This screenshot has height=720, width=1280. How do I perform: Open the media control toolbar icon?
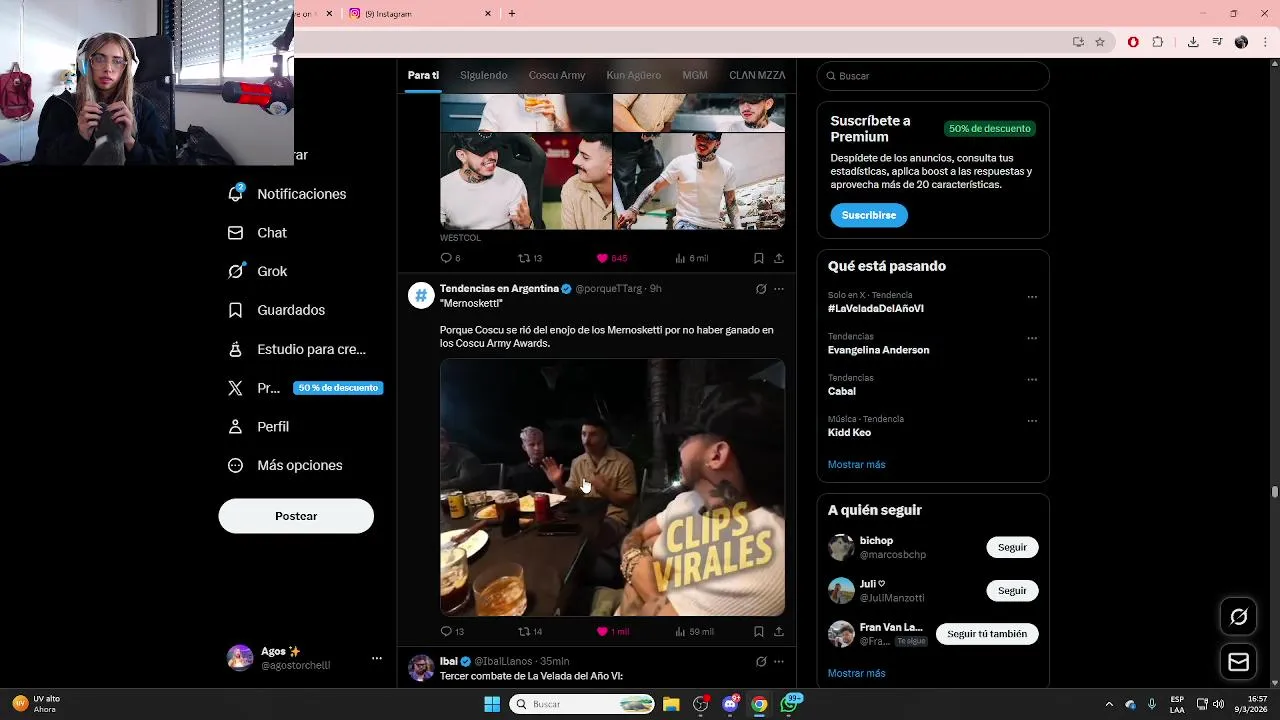(x=1217, y=42)
